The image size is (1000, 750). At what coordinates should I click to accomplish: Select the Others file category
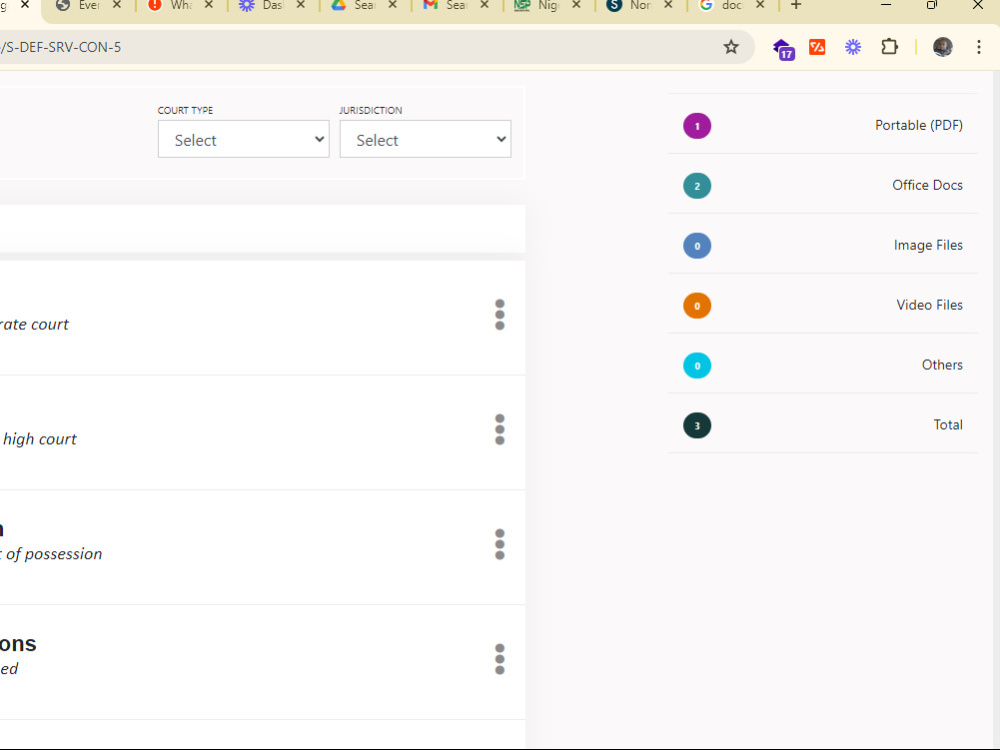[x=823, y=365]
